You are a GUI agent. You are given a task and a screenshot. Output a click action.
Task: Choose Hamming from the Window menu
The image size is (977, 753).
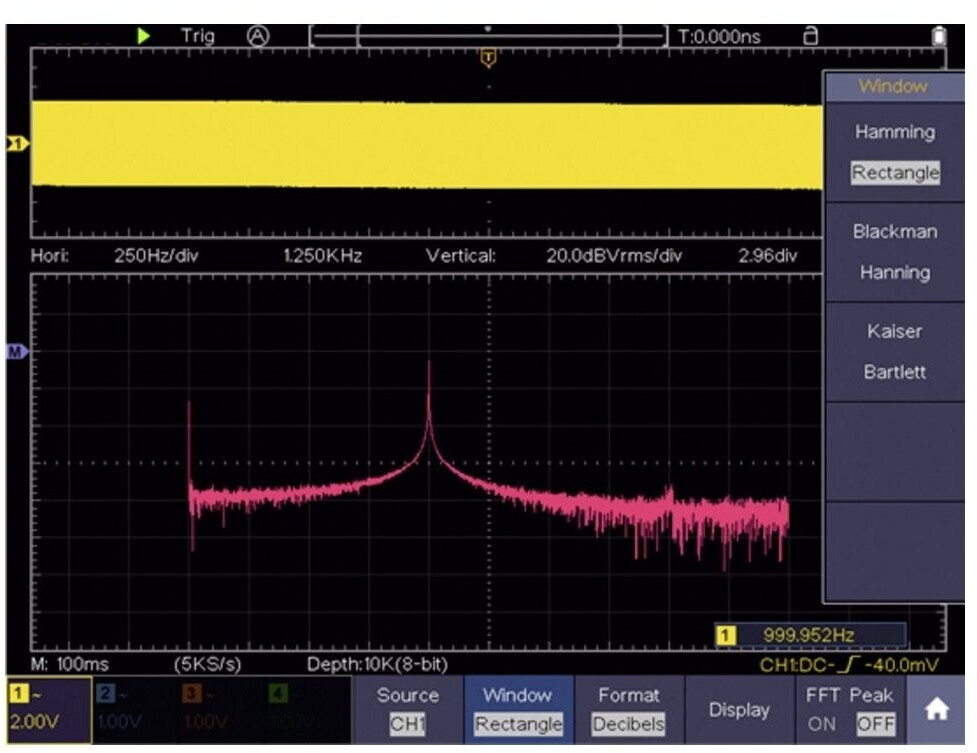point(895,132)
